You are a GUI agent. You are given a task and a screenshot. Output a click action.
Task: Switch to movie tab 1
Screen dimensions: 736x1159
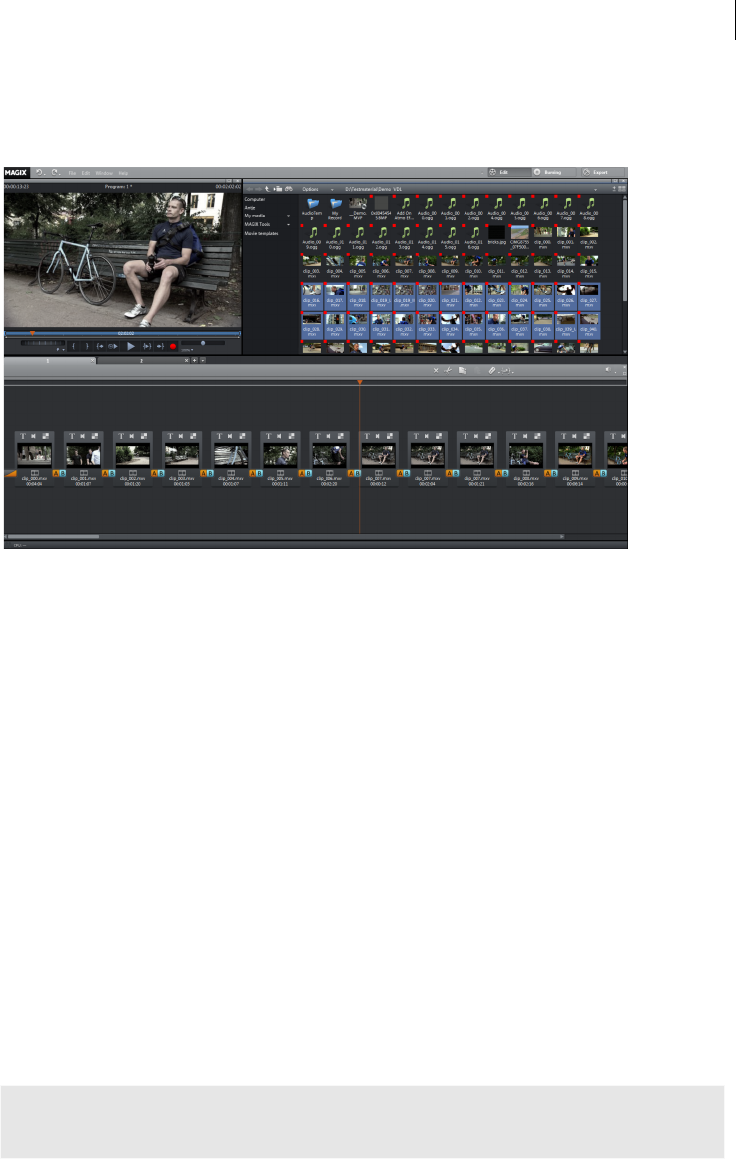49,361
